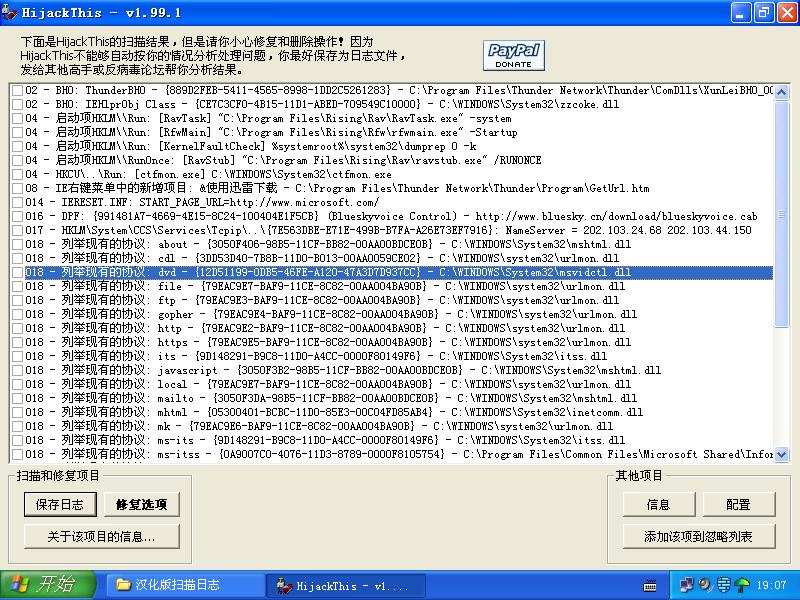This screenshot has height=600, width=800.
Task: Click the PayPal Donate button
Action: click(x=514, y=55)
